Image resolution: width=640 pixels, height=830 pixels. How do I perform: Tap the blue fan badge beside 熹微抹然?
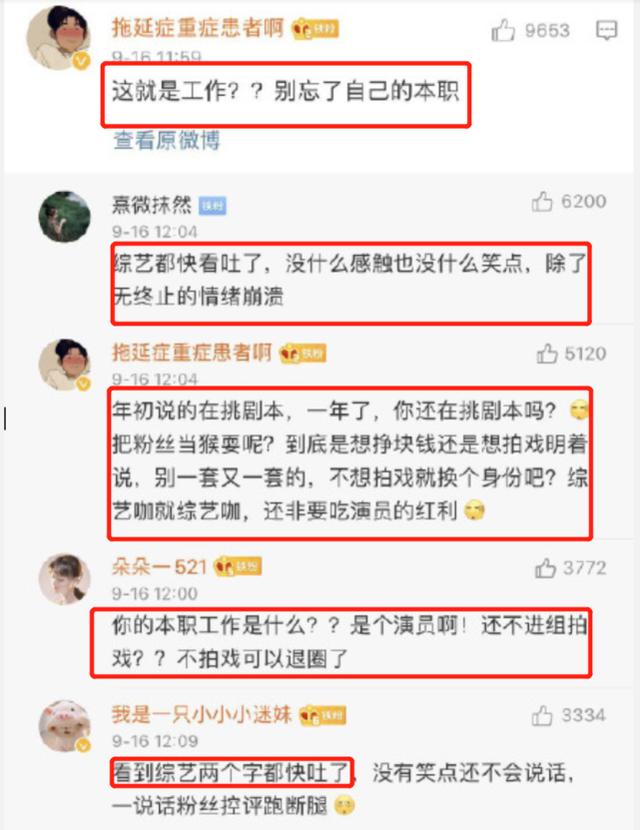pos(212,205)
